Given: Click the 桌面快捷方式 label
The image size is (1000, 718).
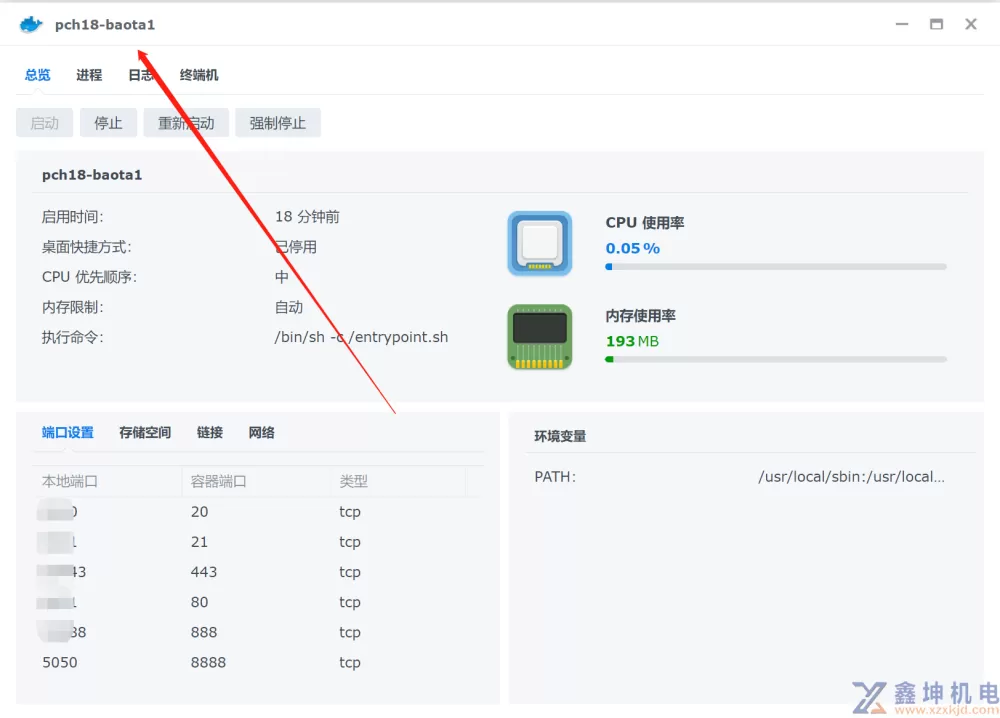Looking at the screenshot, I should 87,247.
